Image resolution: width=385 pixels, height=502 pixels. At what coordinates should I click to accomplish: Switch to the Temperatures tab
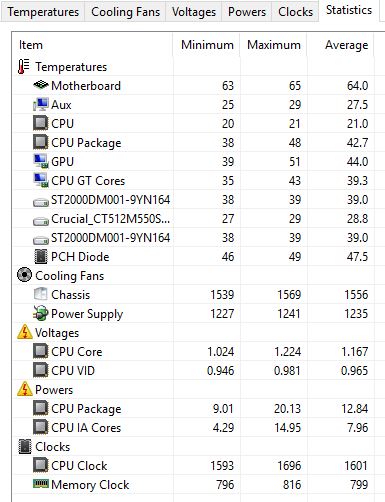click(43, 12)
